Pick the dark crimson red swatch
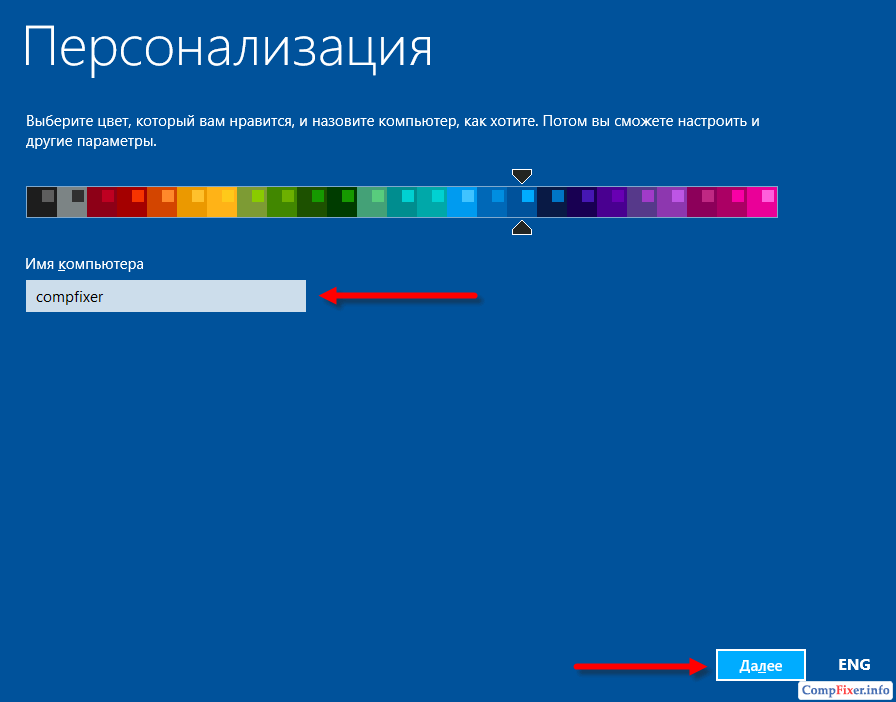Image resolution: width=896 pixels, height=702 pixels. 102,202
